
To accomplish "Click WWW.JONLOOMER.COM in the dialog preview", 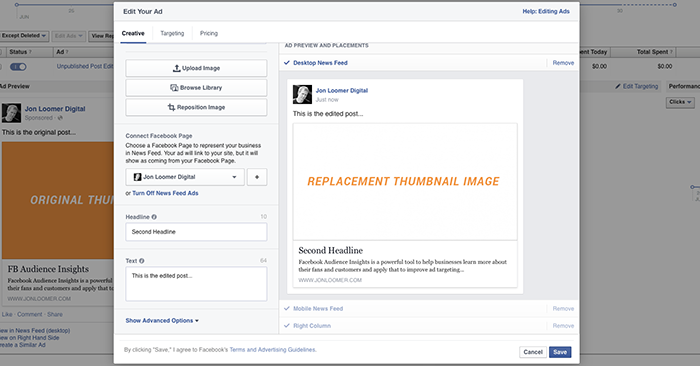I will pyautogui.click(x=330, y=280).
